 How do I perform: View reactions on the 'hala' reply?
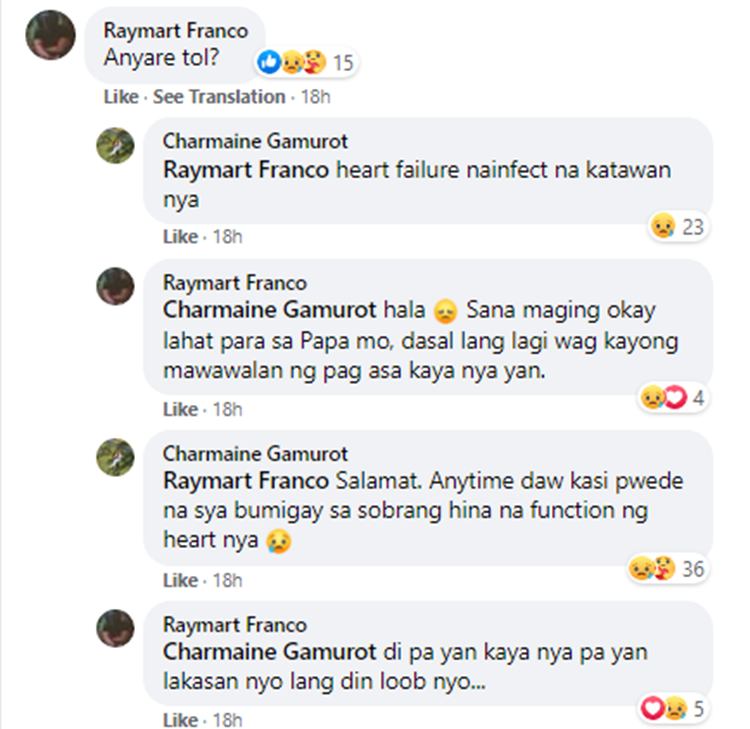coord(672,398)
